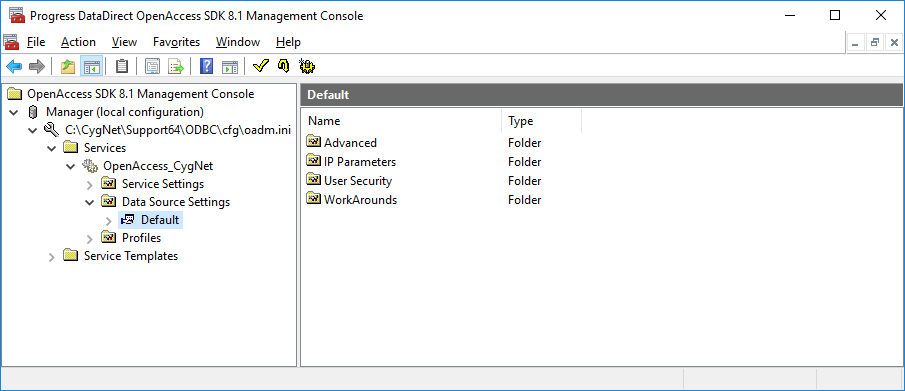Click the gray Forward arrow
Viewport: 905px width, 391px height.
(36, 66)
